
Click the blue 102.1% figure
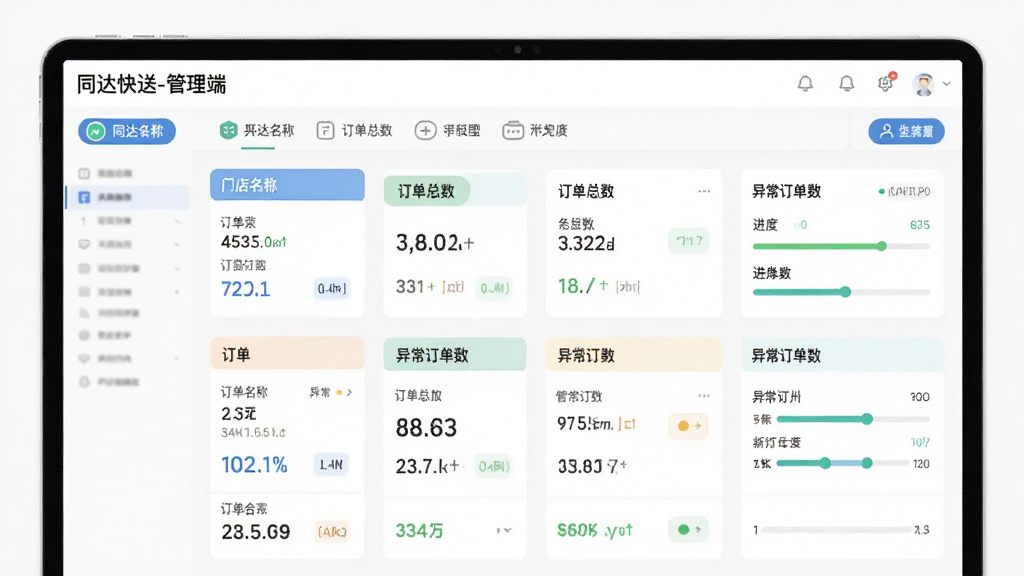point(254,465)
